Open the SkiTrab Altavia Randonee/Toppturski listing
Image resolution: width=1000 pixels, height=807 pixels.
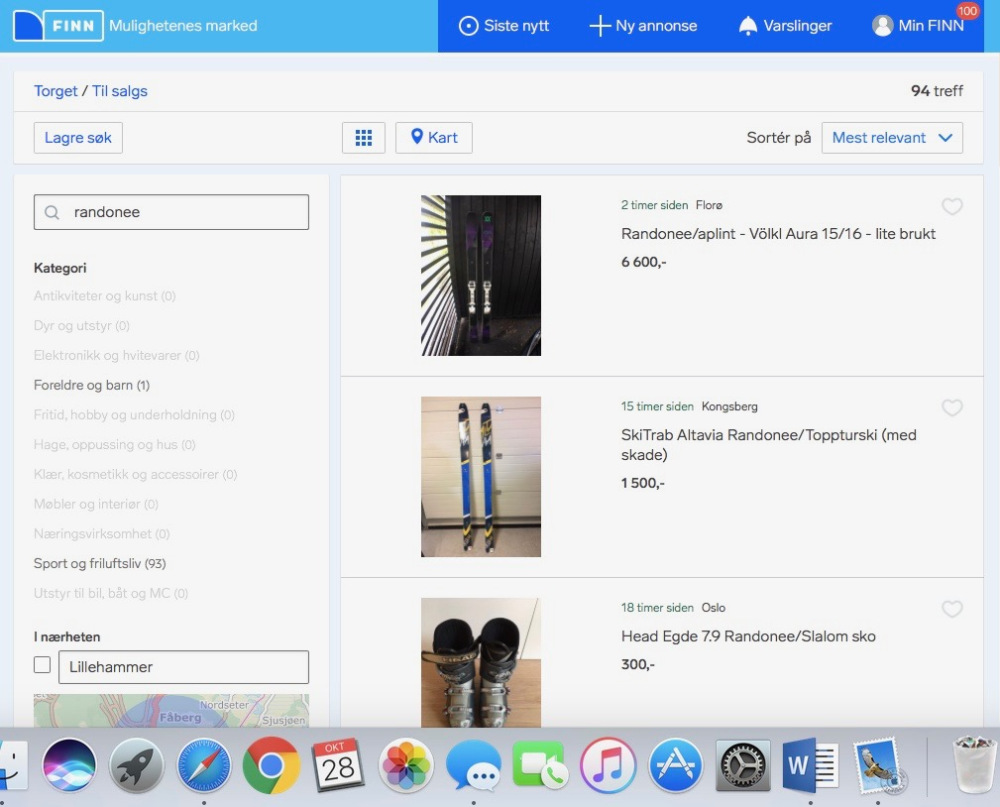click(768, 445)
